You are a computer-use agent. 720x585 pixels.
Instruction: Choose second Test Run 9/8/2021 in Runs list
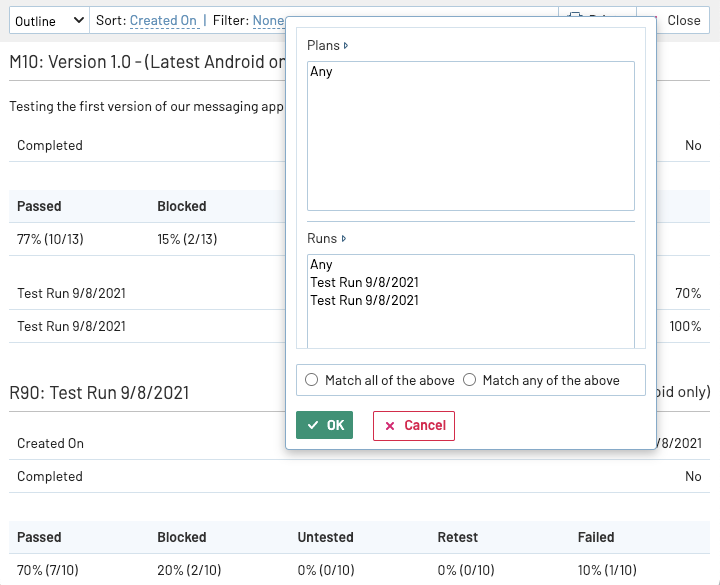click(364, 300)
